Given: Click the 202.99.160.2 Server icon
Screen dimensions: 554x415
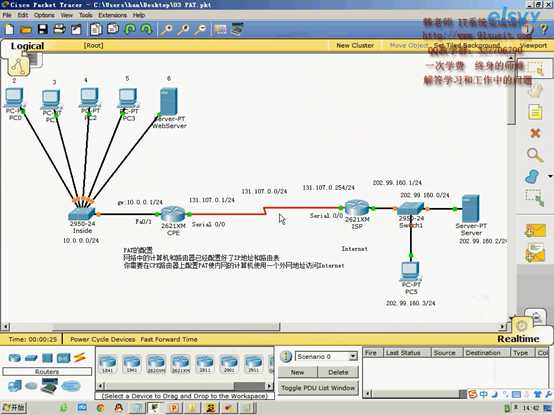Looking at the screenshot, I should tap(471, 208).
